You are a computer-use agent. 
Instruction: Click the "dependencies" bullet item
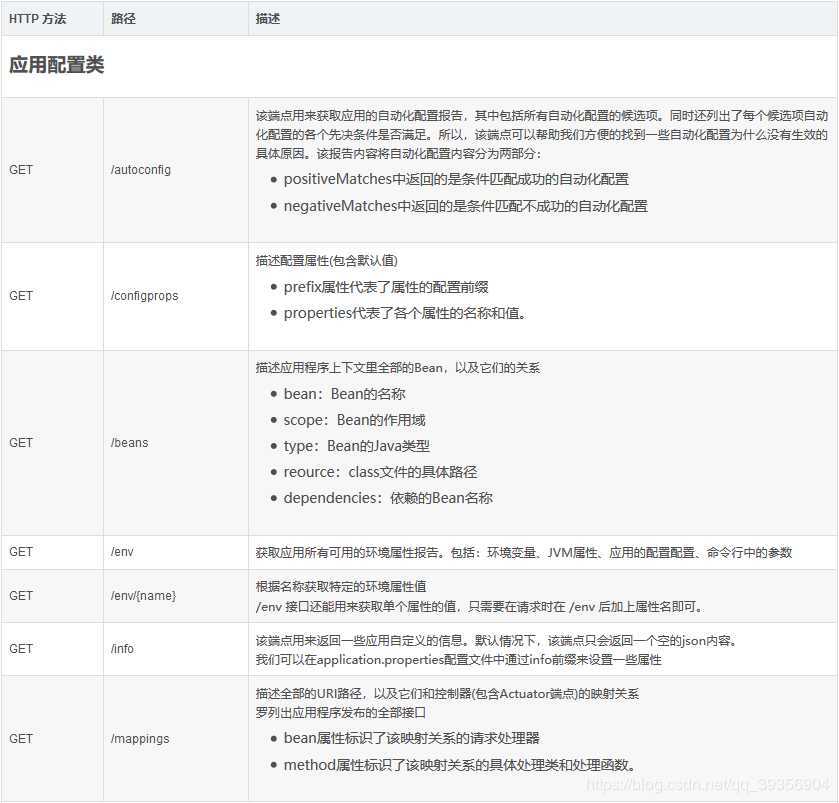click(x=388, y=498)
